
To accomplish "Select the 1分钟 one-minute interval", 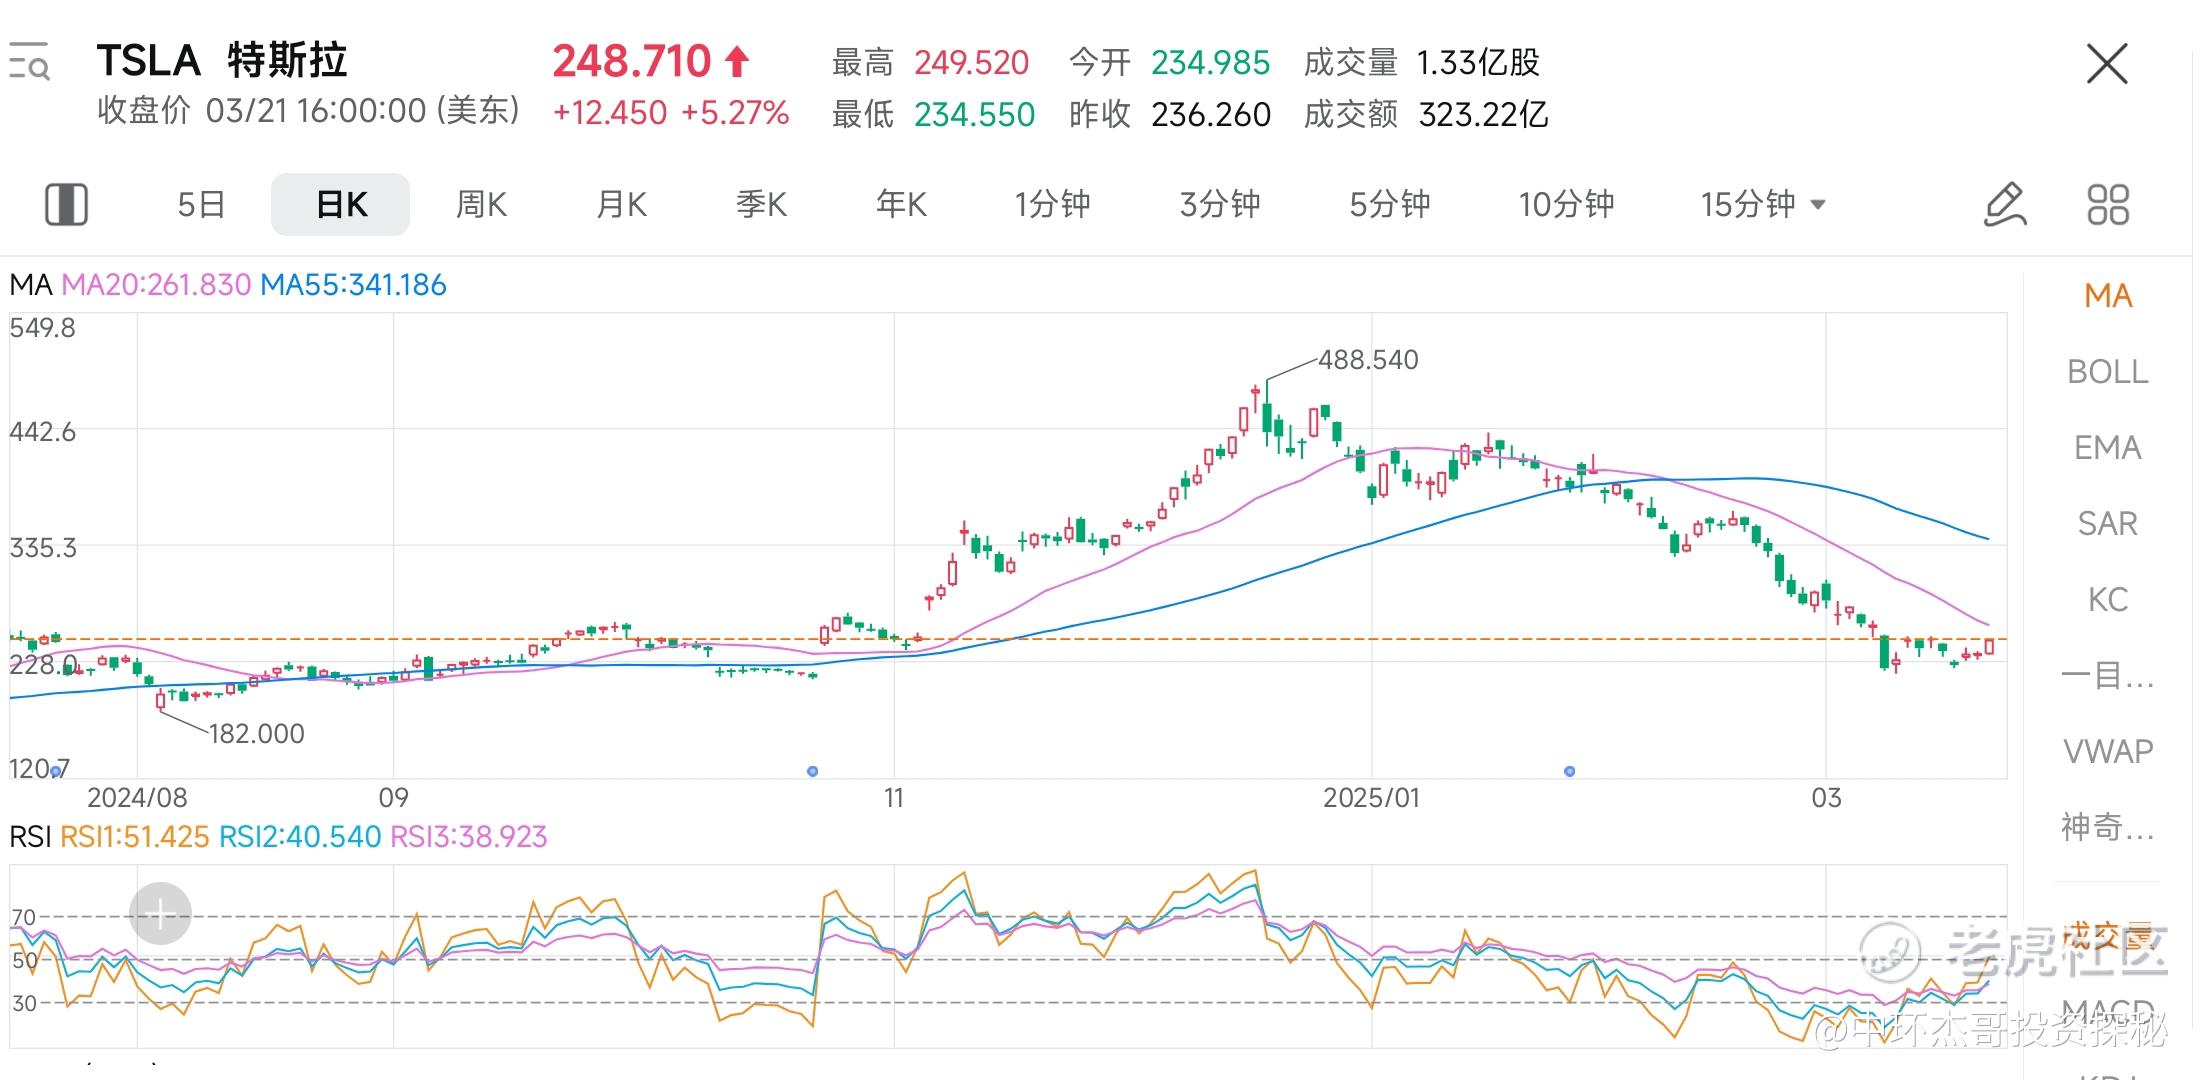I will click(x=1052, y=204).
